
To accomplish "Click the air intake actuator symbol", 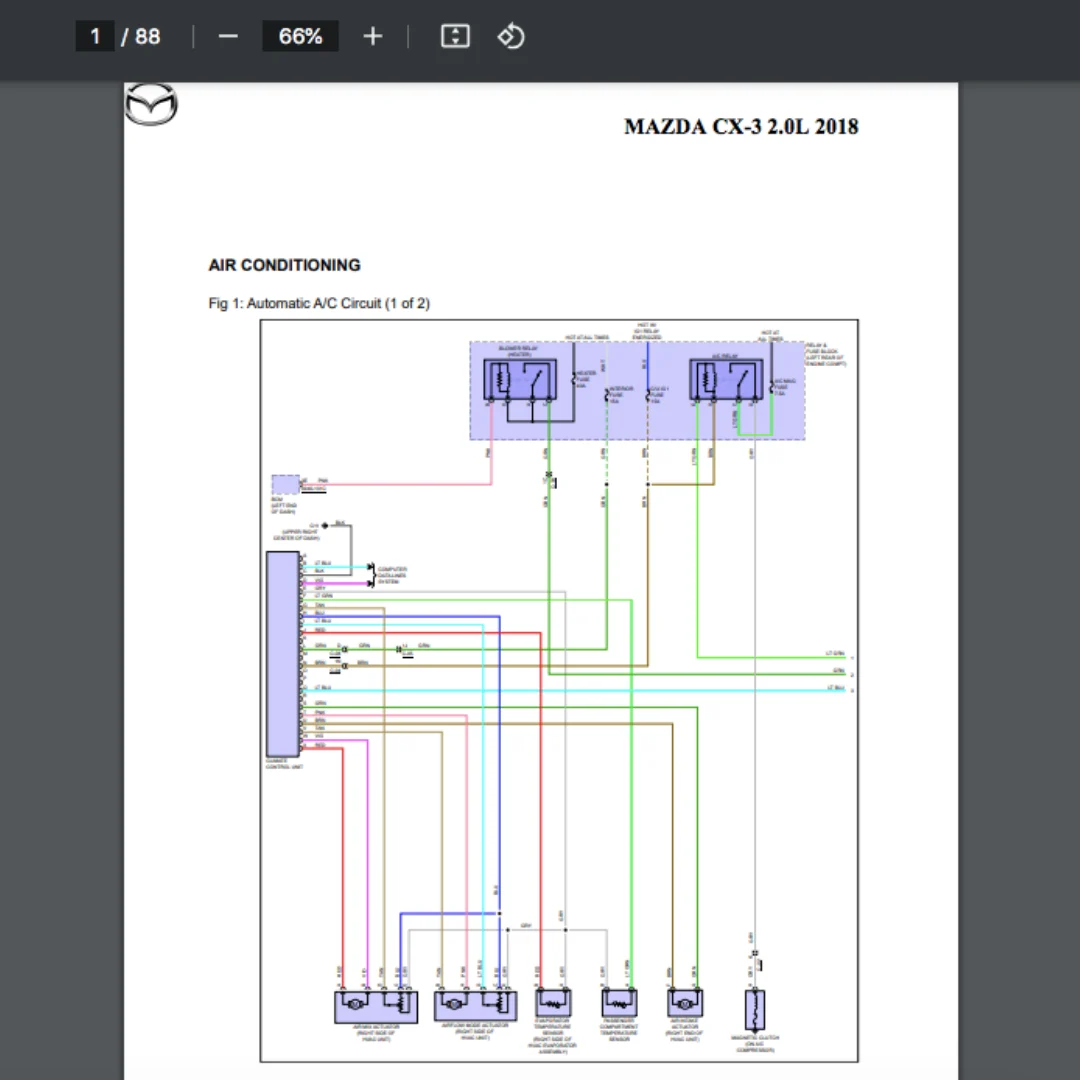I will pyautogui.click(x=685, y=1002).
